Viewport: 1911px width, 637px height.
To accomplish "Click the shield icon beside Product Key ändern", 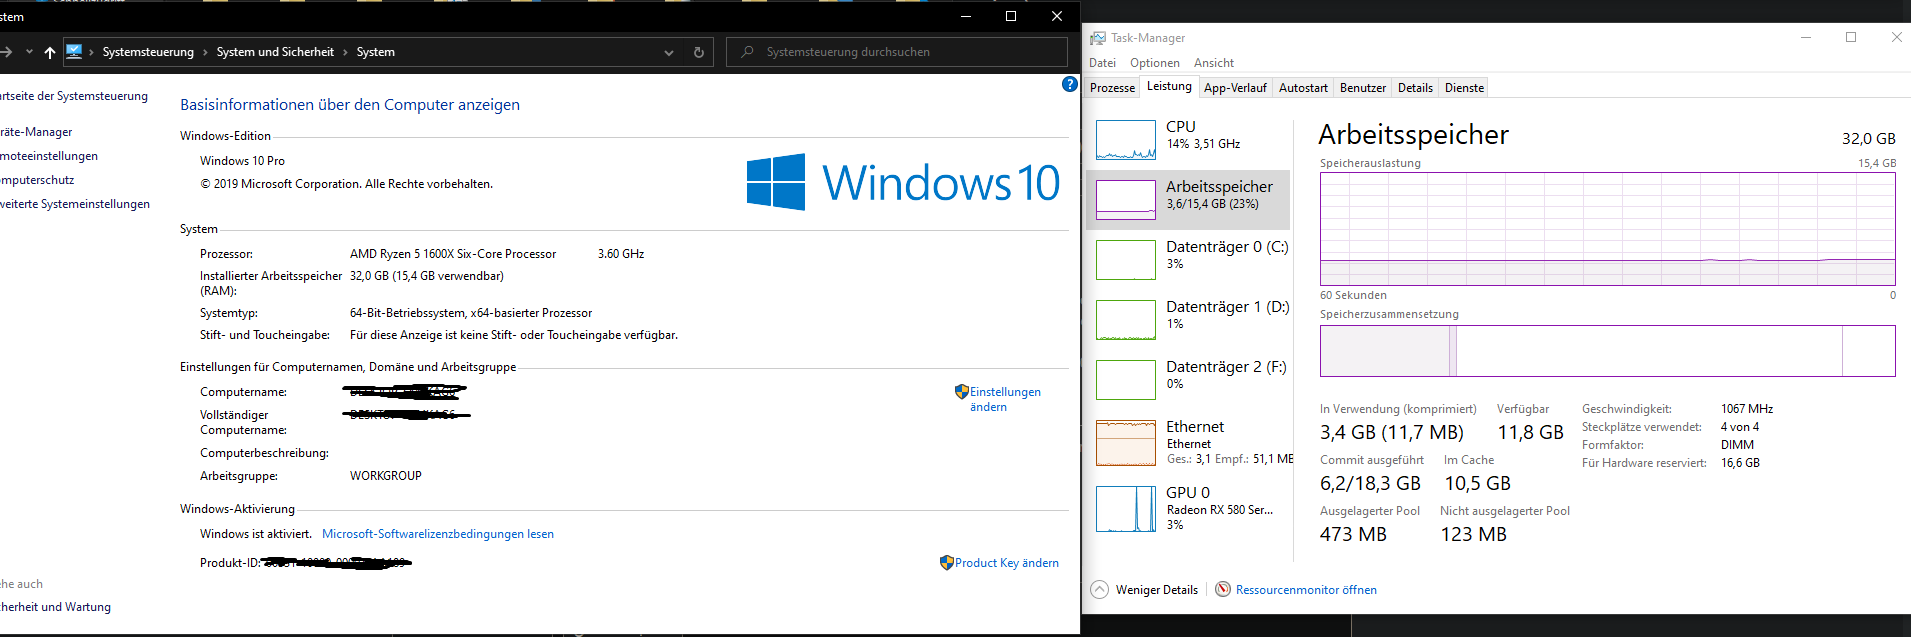I will pyautogui.click(x=946, y=563).
